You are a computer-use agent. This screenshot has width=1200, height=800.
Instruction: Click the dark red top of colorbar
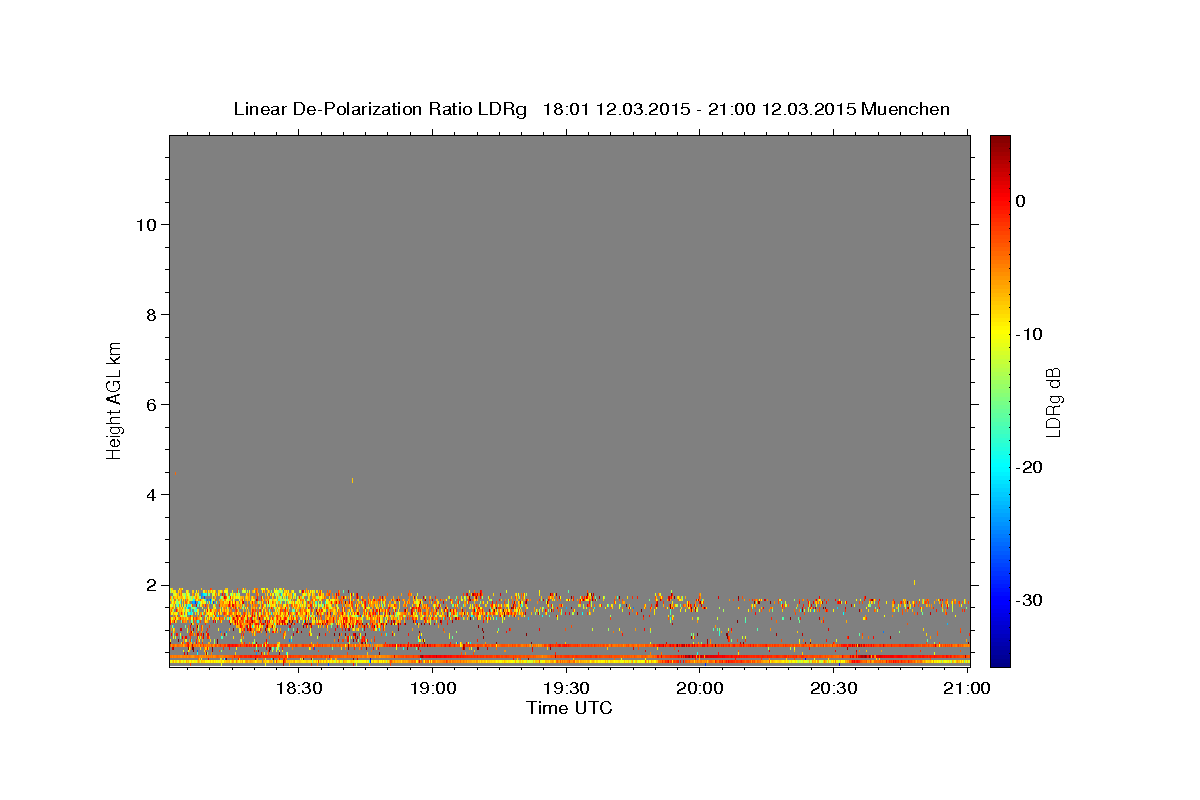[1000, 141]
